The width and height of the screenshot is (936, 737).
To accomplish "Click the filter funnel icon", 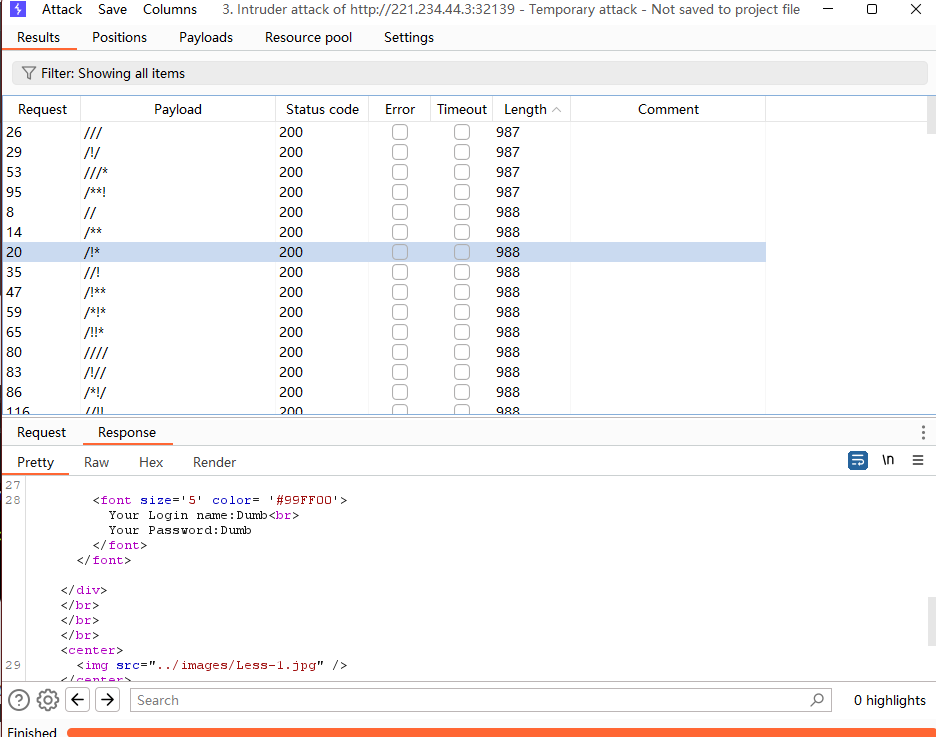I will click(28, 73).
